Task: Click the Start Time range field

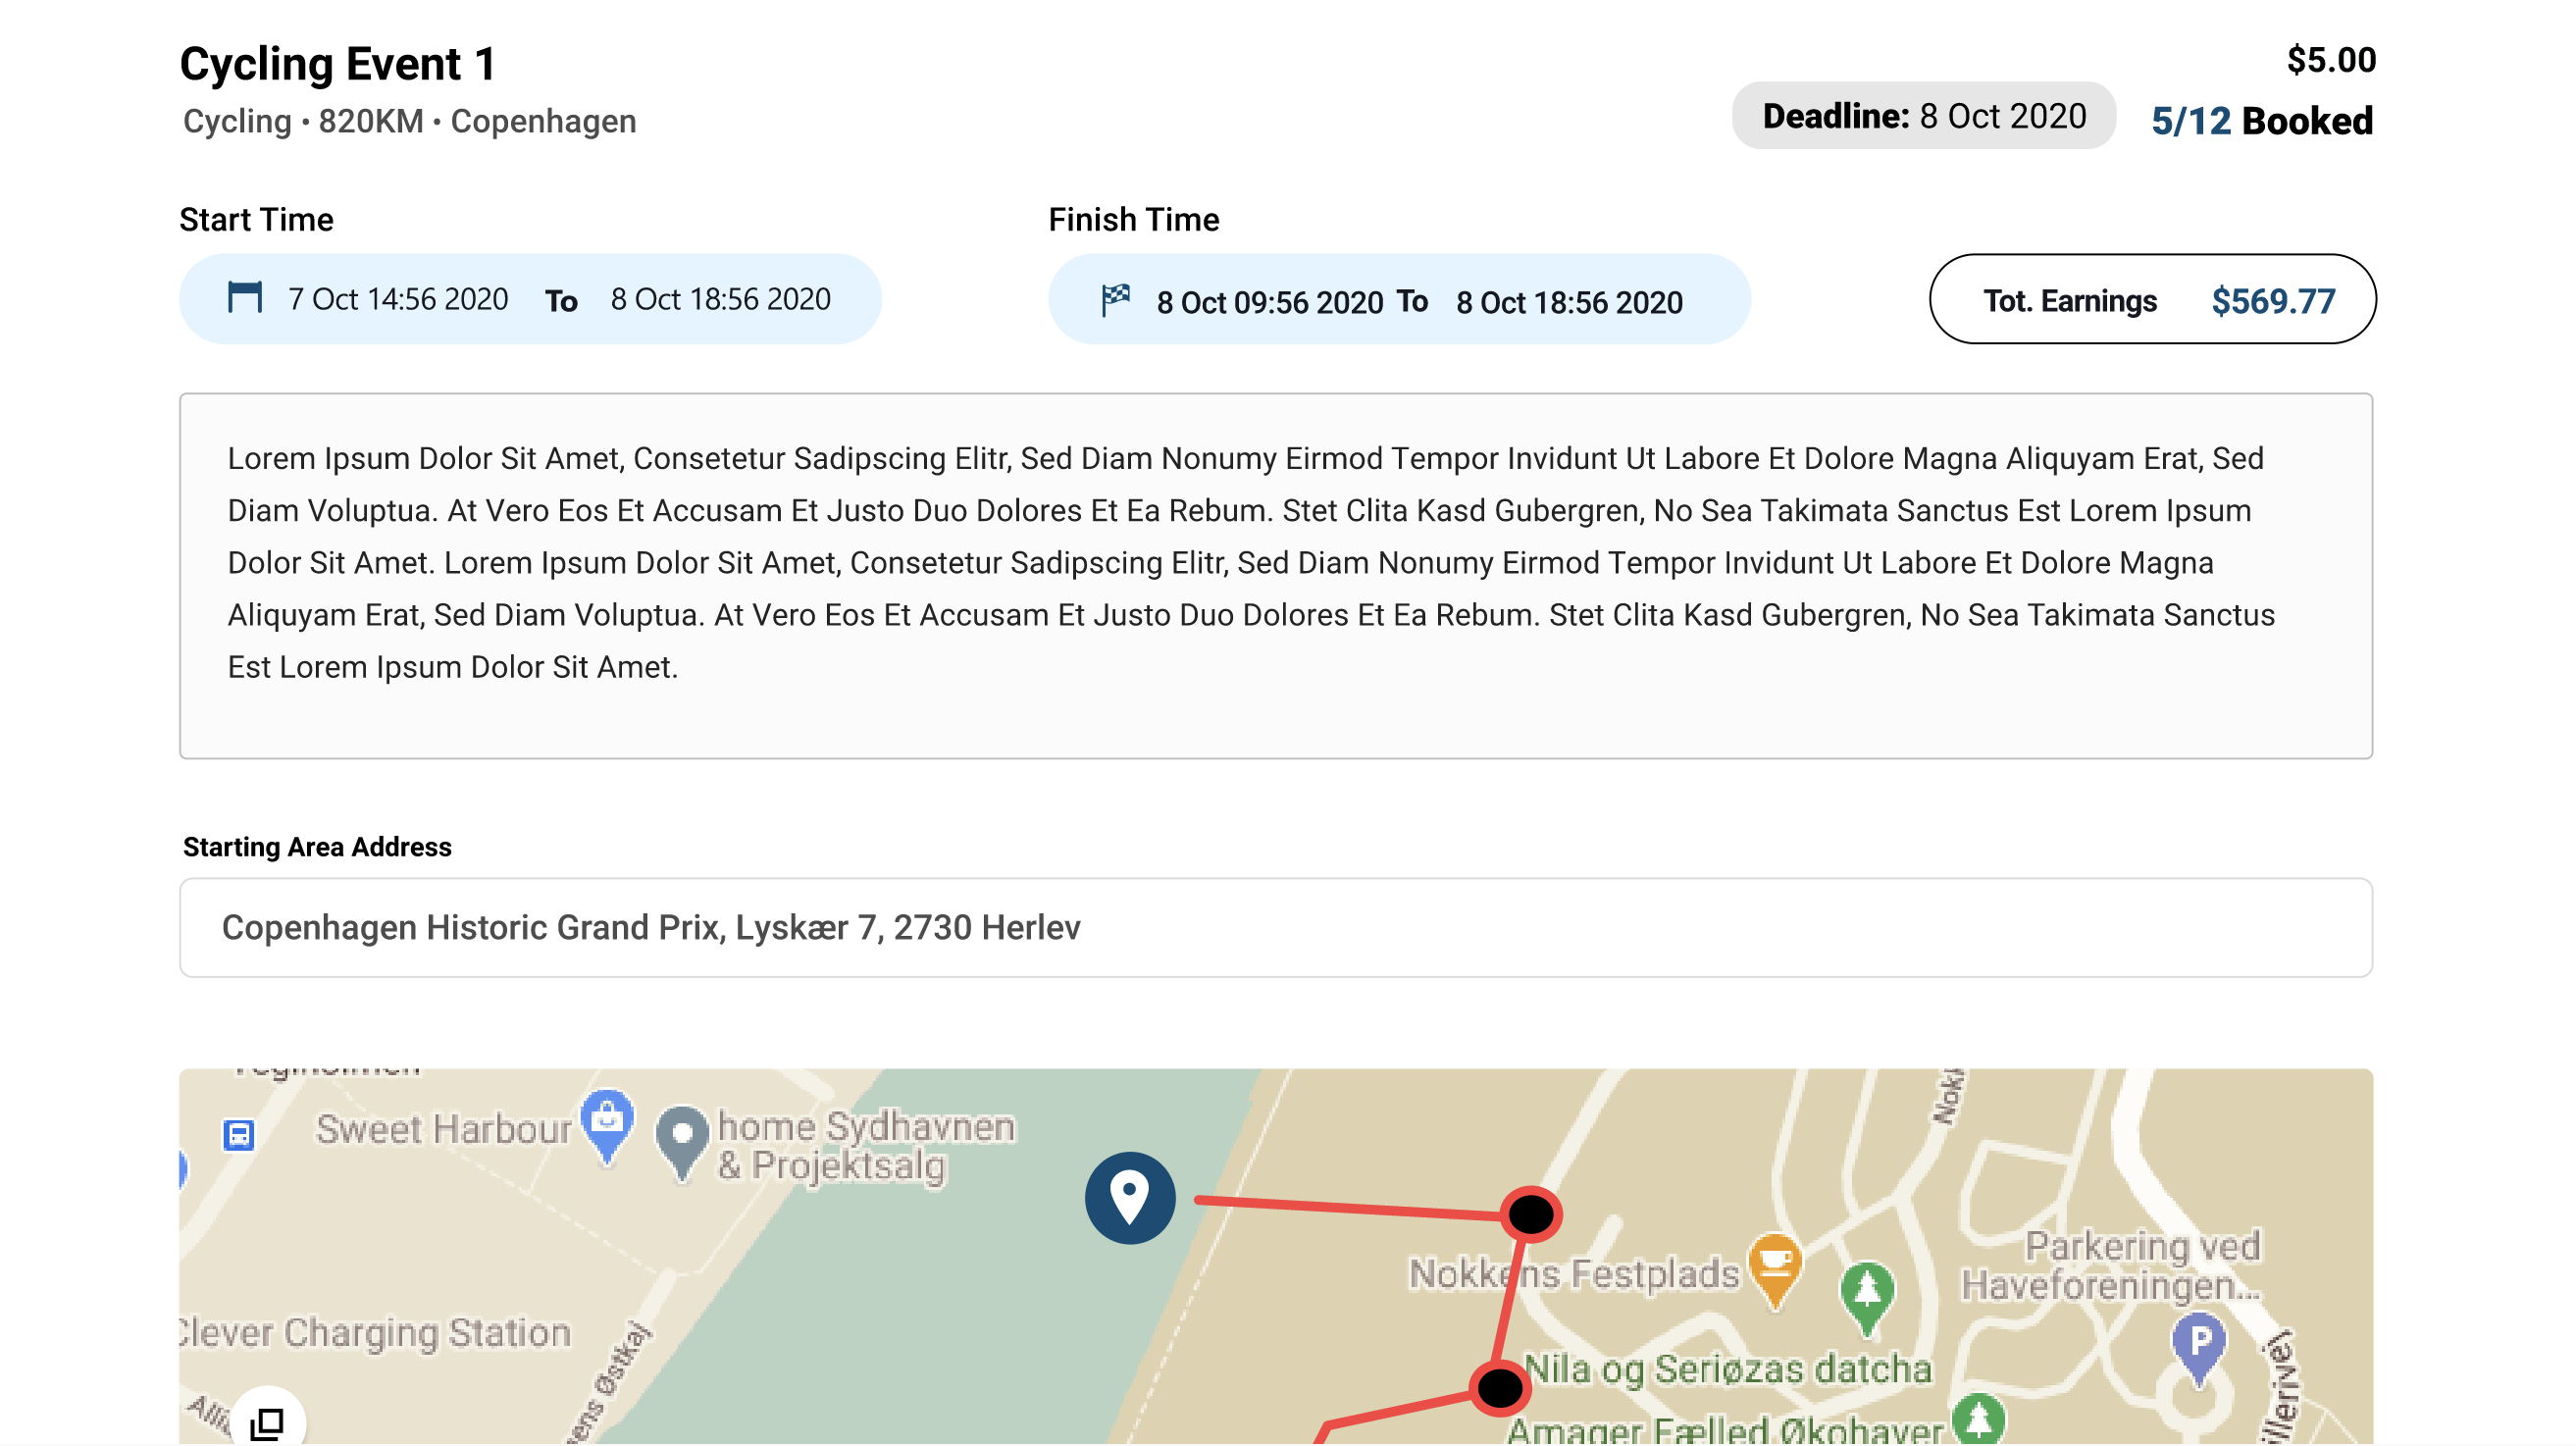Action: [530, 299]
